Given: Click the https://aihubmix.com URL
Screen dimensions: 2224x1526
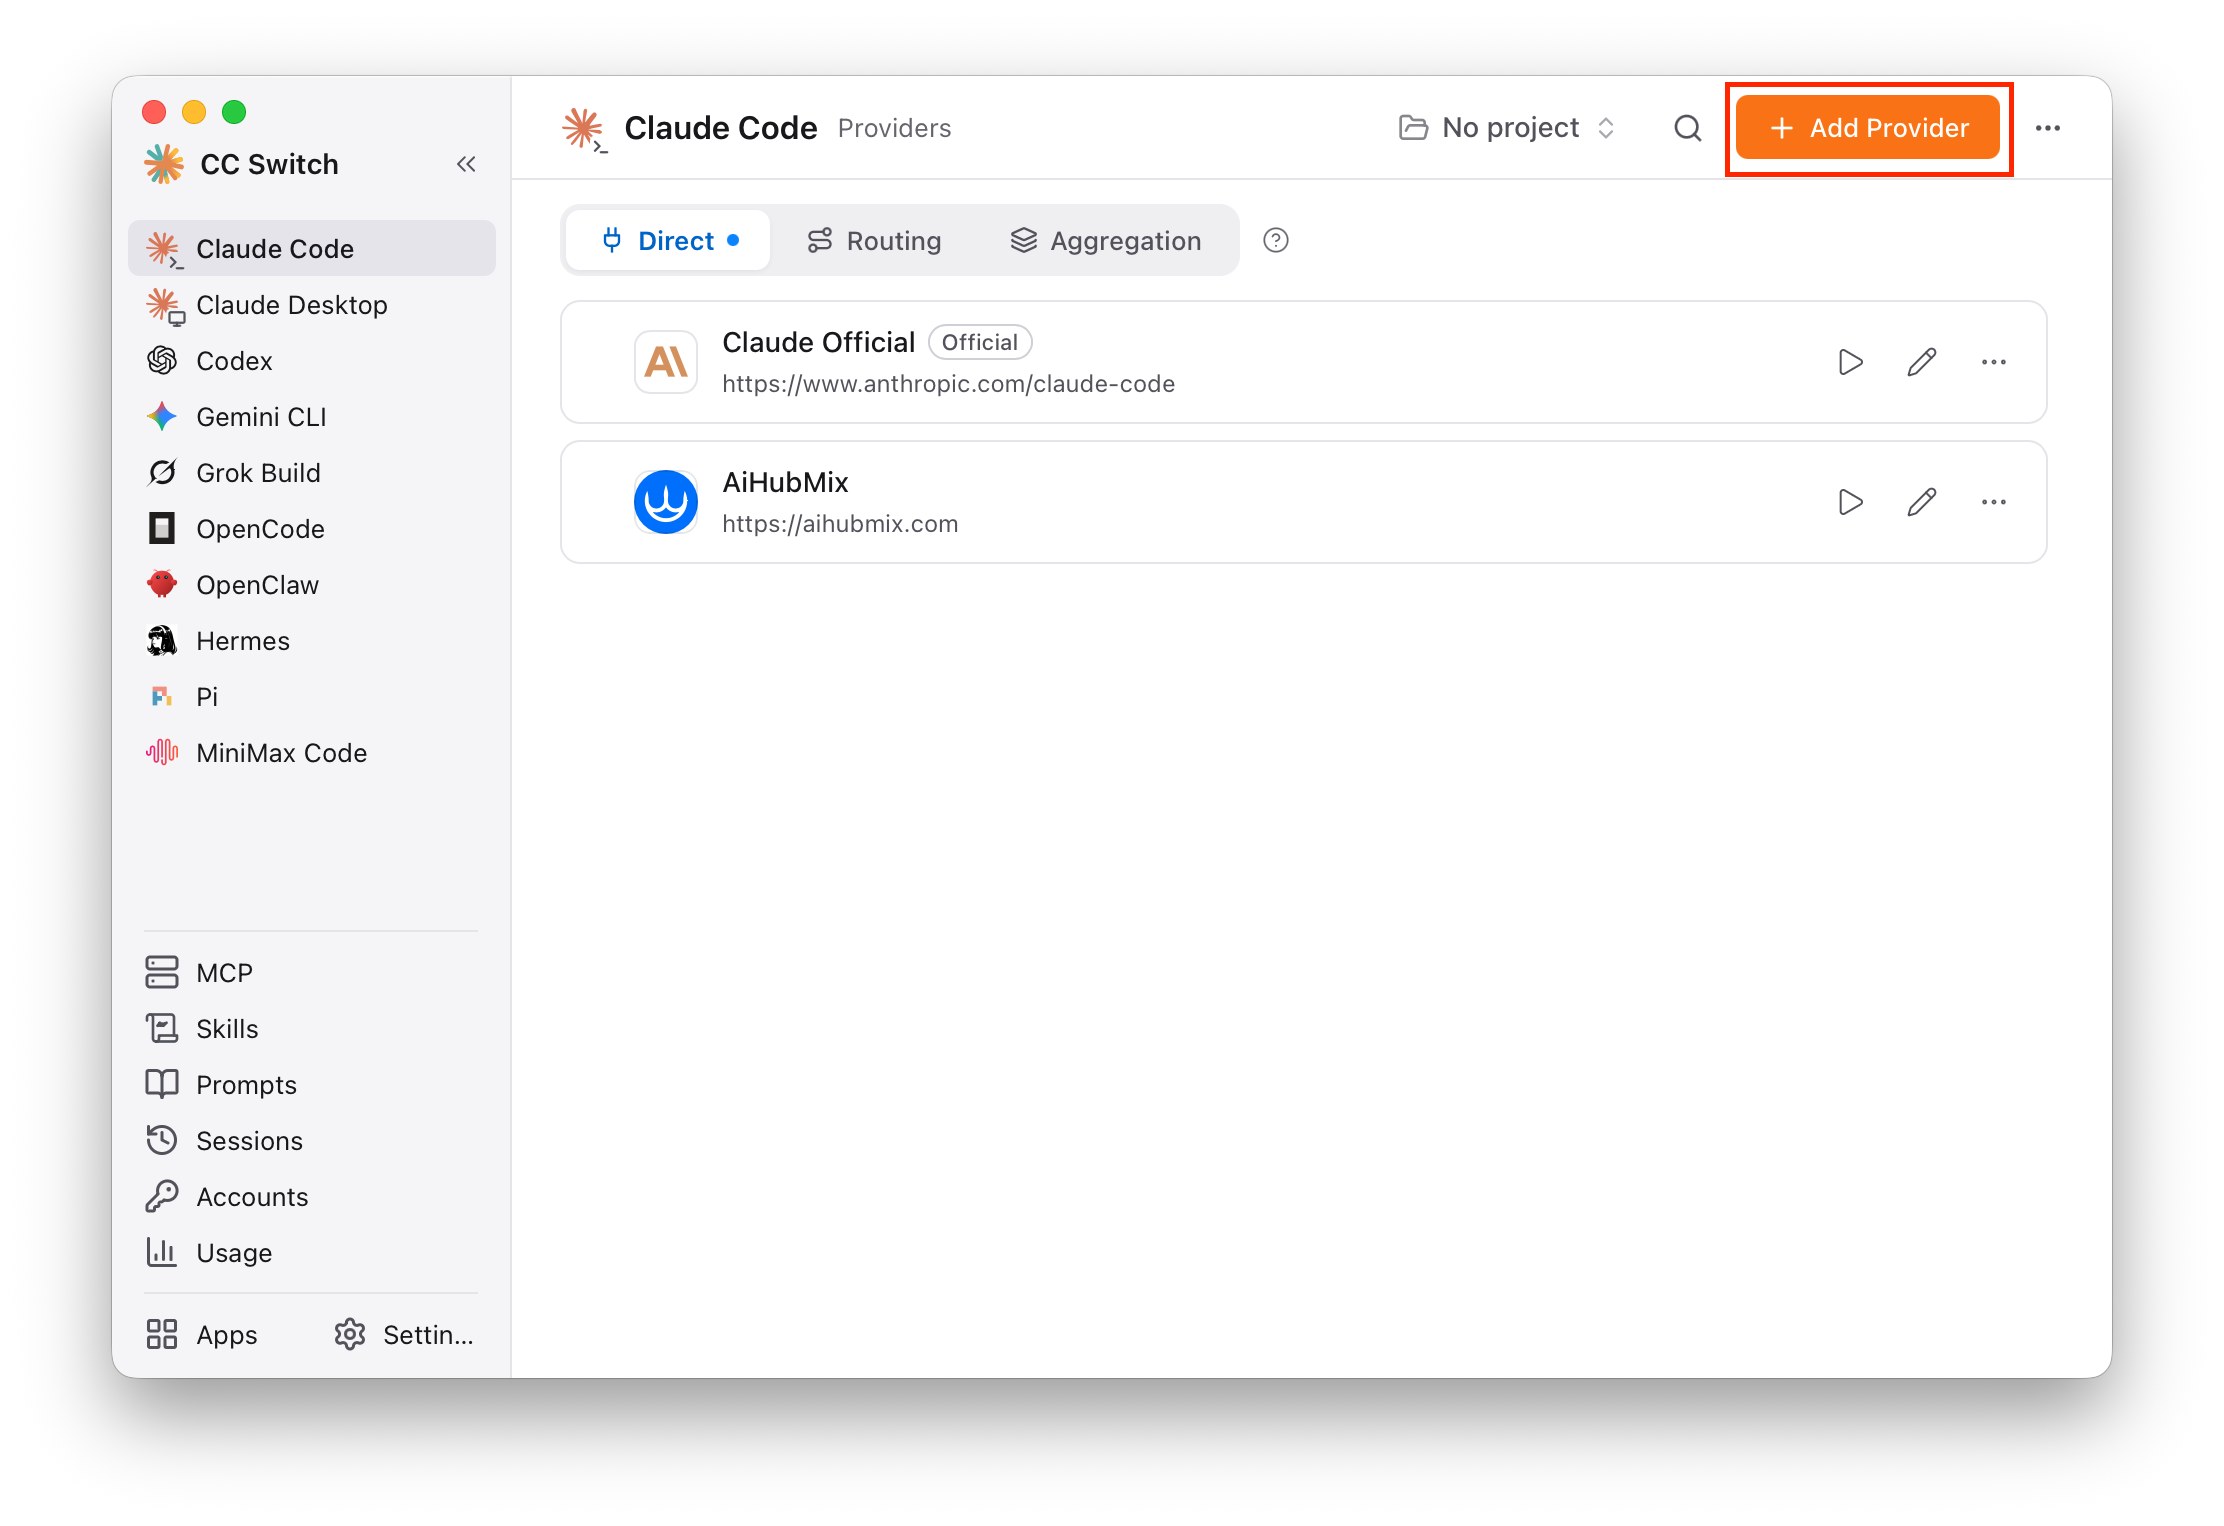Looking at the screenshot, I should (840, 524).
